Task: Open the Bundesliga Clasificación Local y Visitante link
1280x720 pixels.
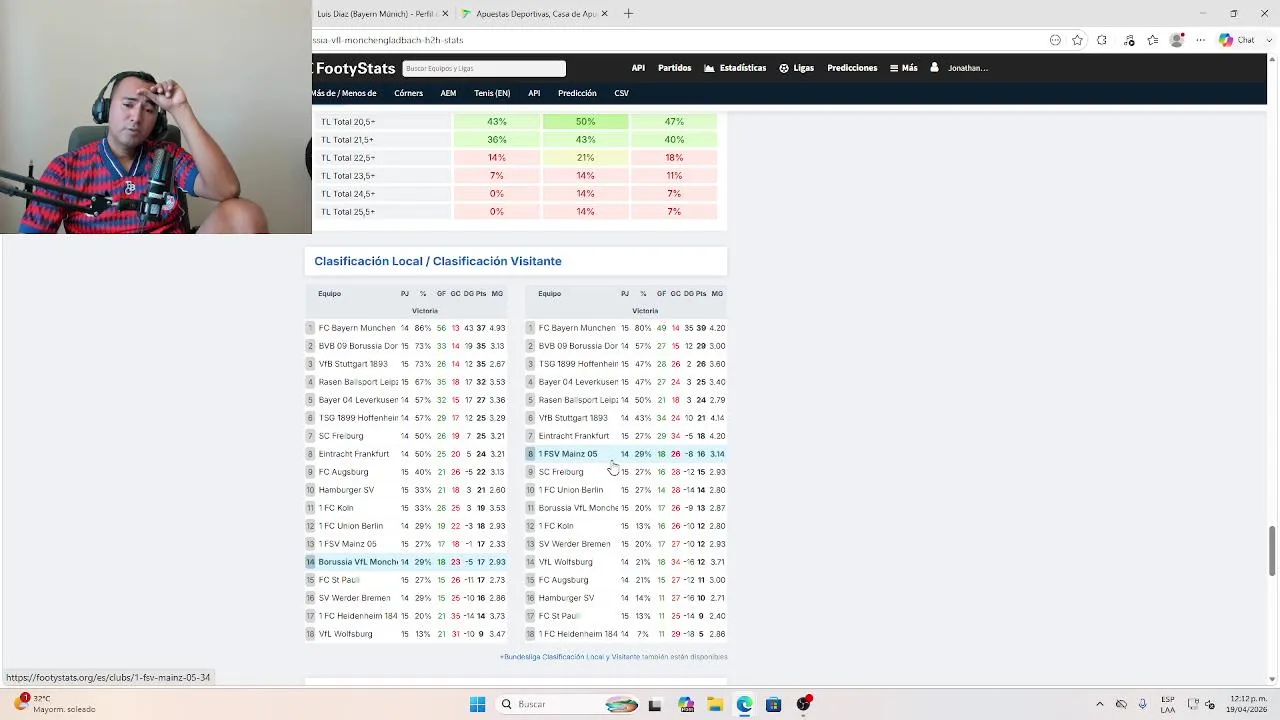Action: click(570, 657)
